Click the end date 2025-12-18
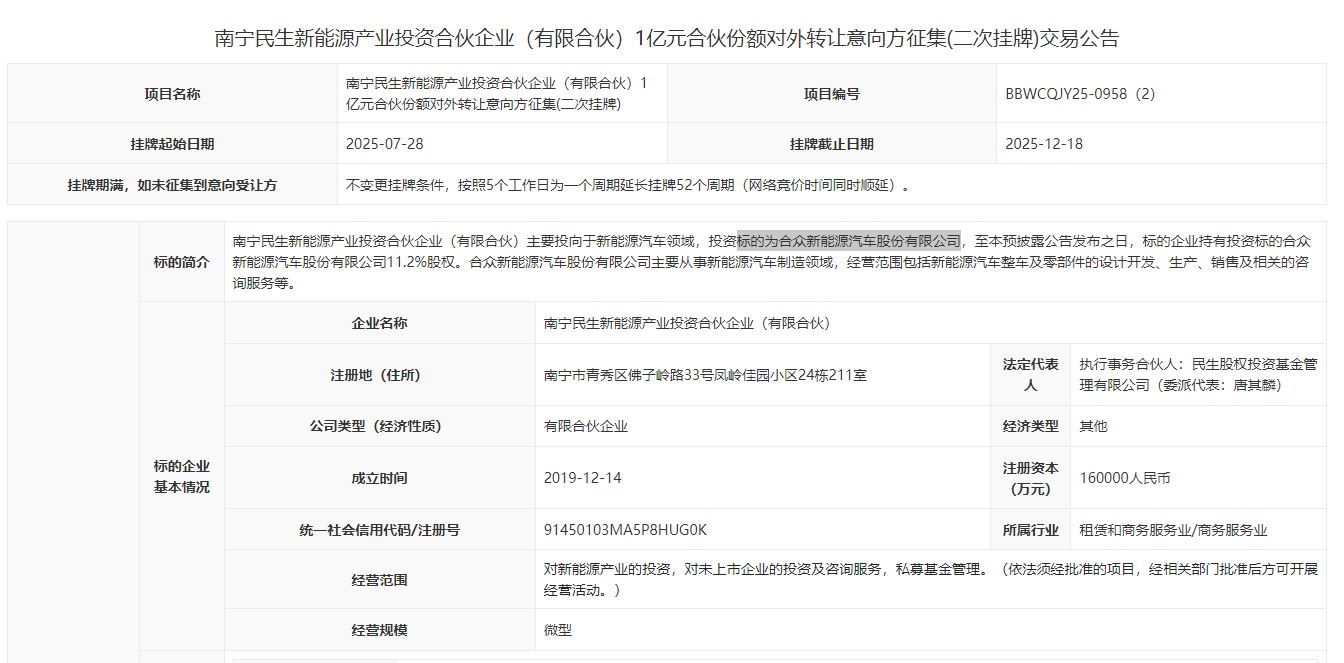 coord(1044,144)
